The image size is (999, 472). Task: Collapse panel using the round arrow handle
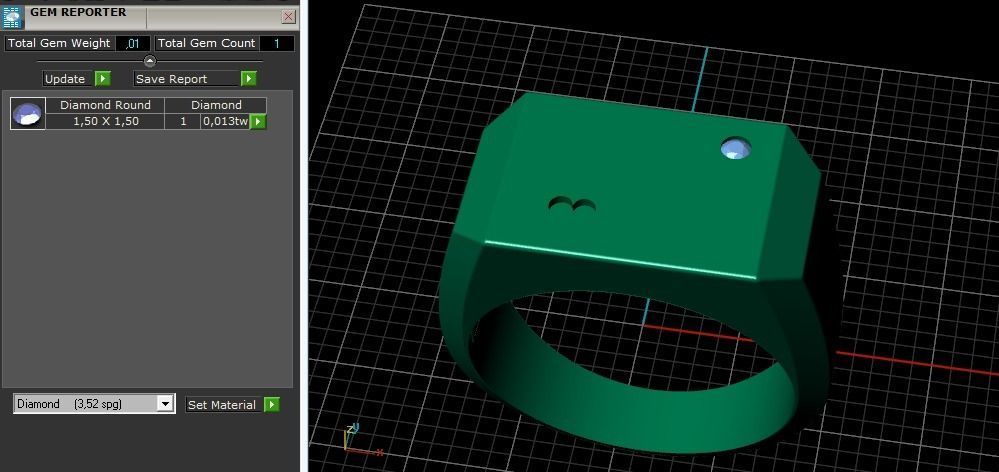pyautogui.click(x=150, y=61)
